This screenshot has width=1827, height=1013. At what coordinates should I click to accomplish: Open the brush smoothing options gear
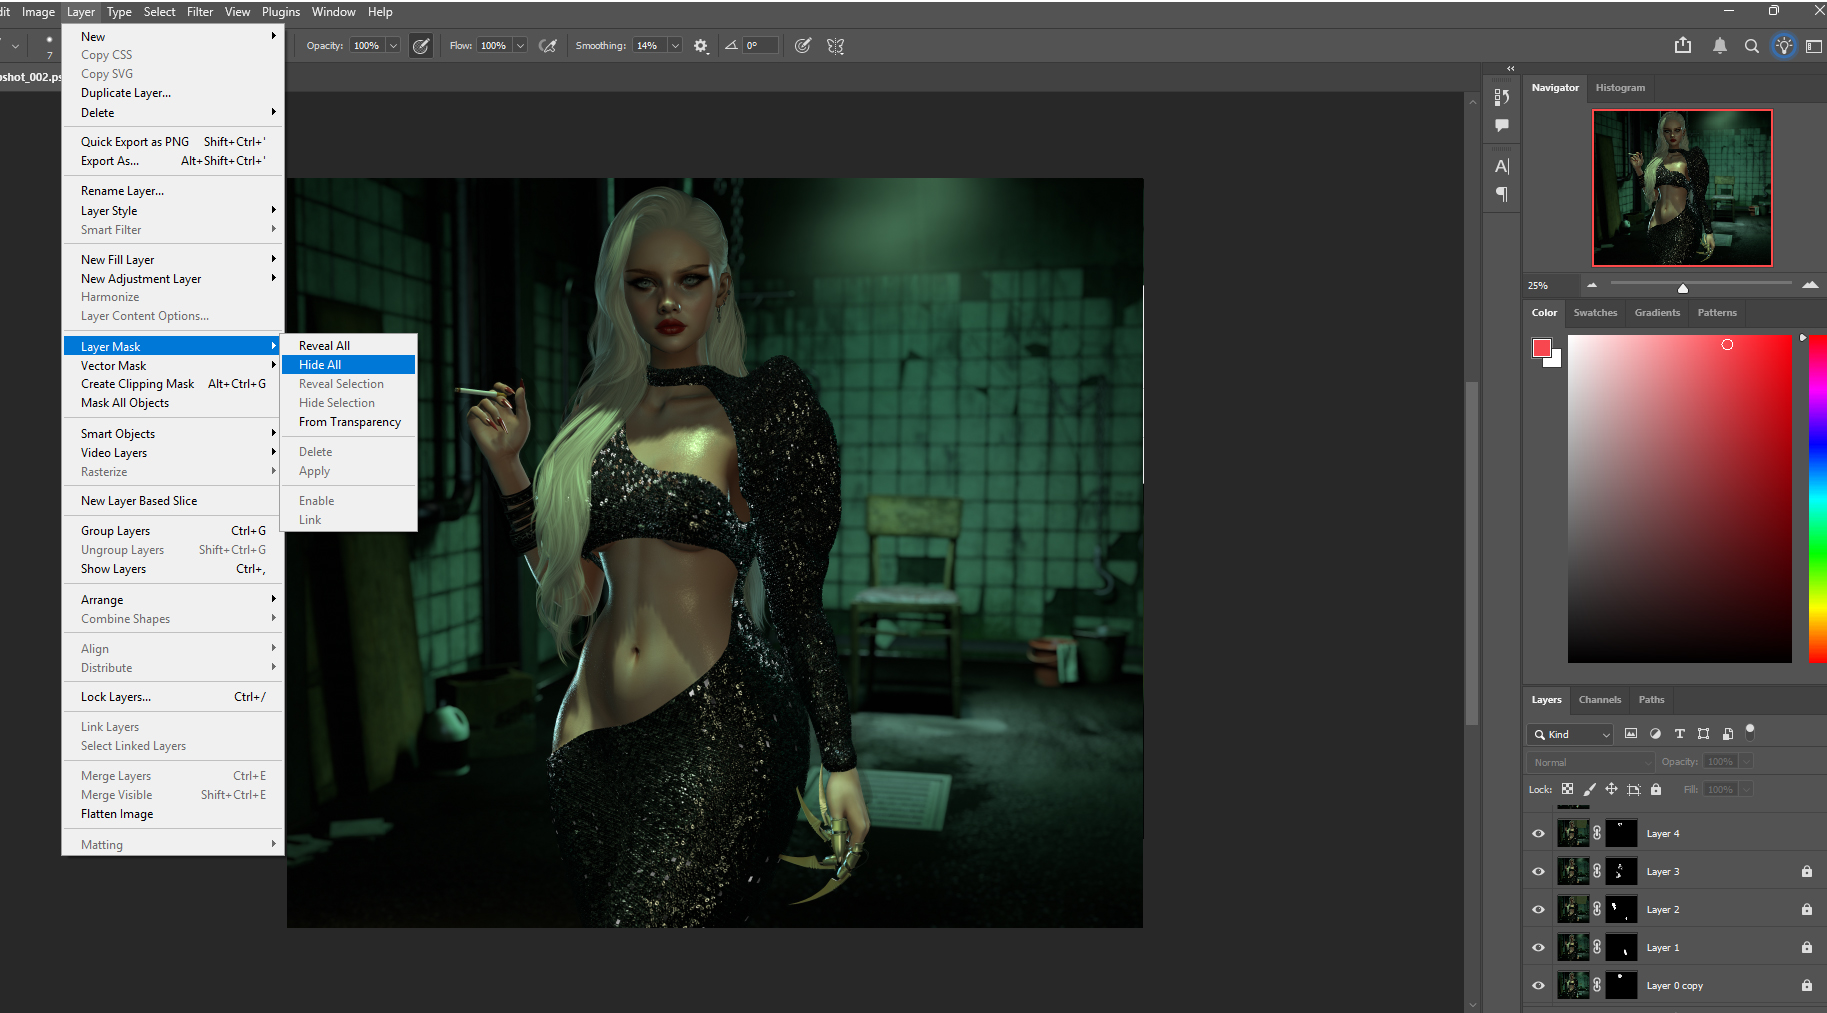click(701, 45)
